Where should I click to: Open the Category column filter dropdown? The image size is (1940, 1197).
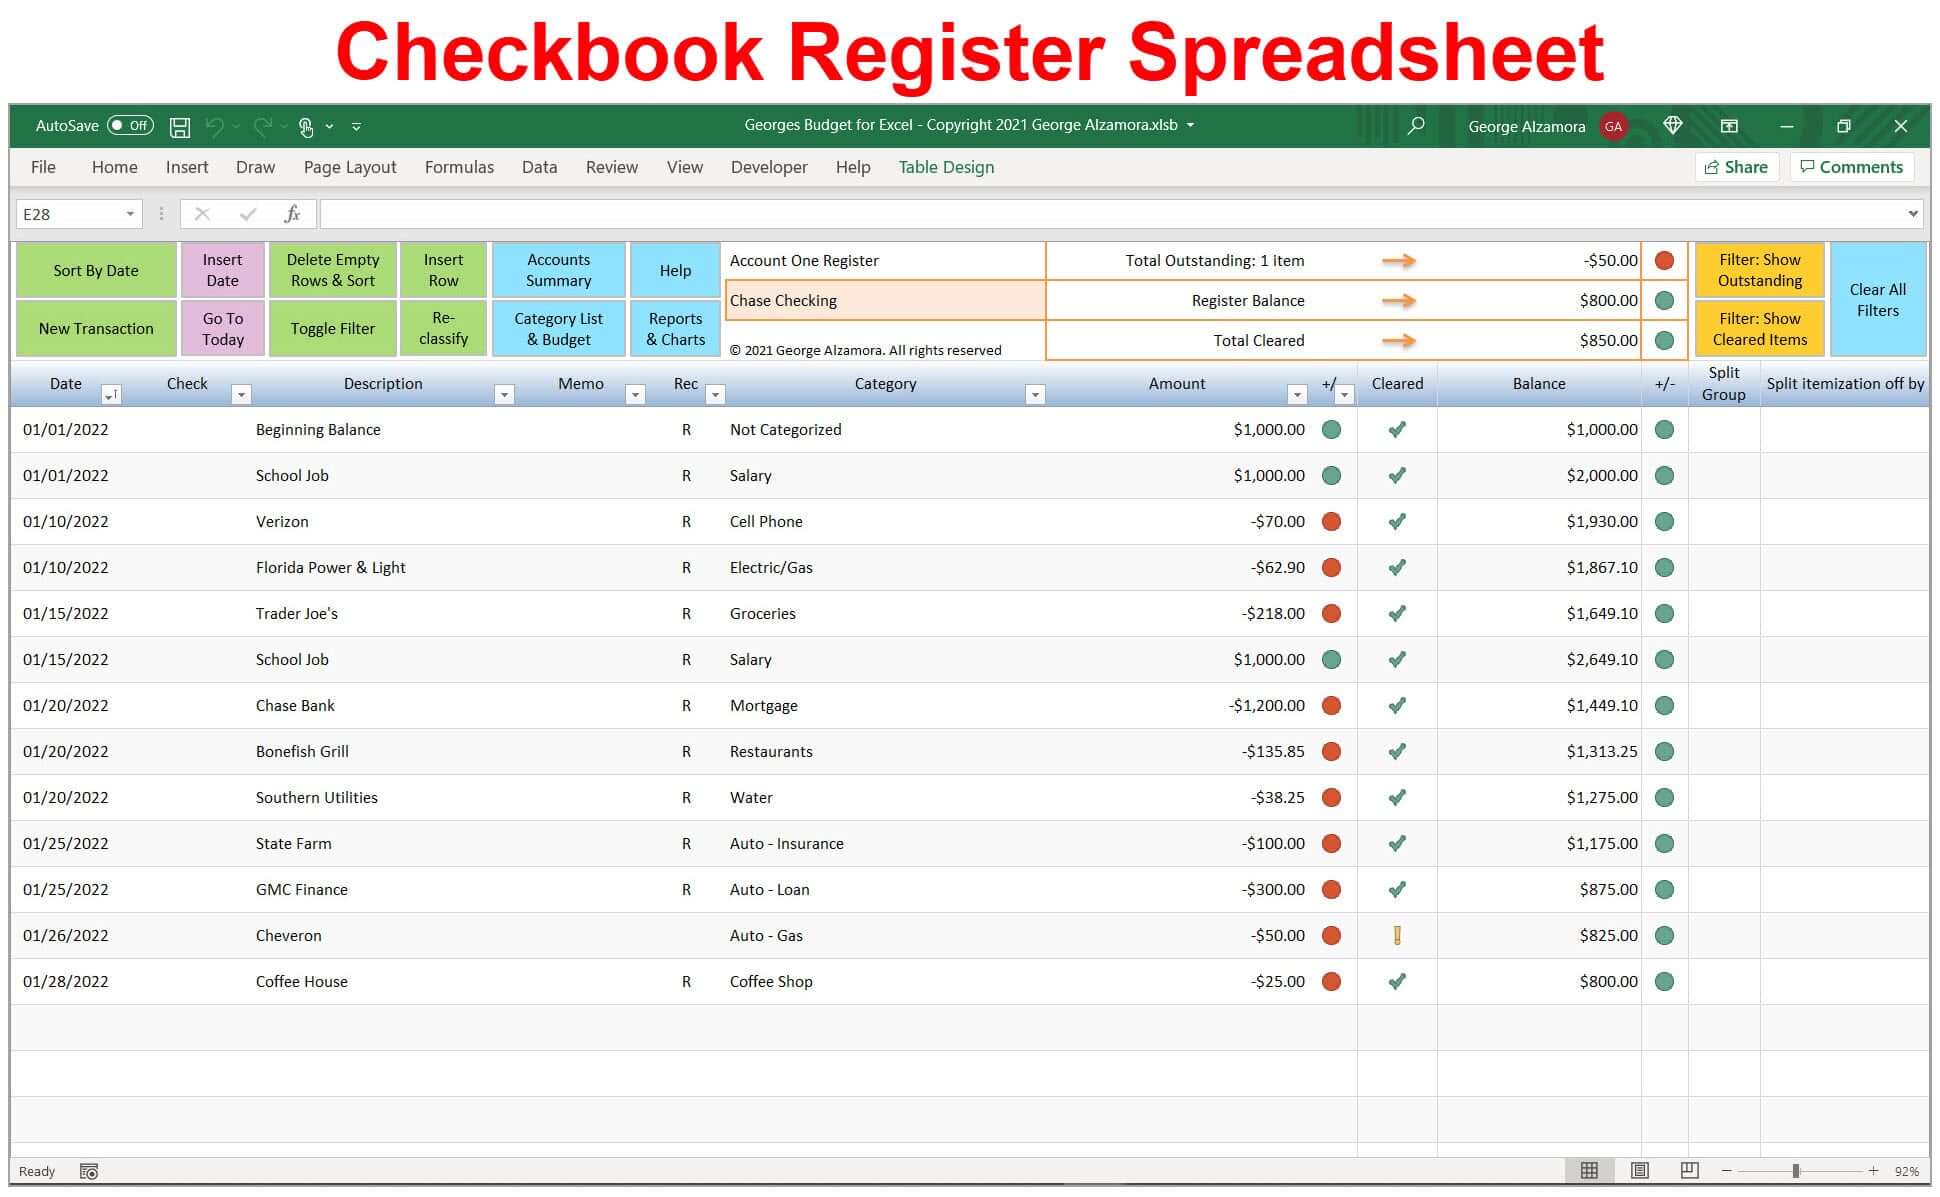point(1035,395)
